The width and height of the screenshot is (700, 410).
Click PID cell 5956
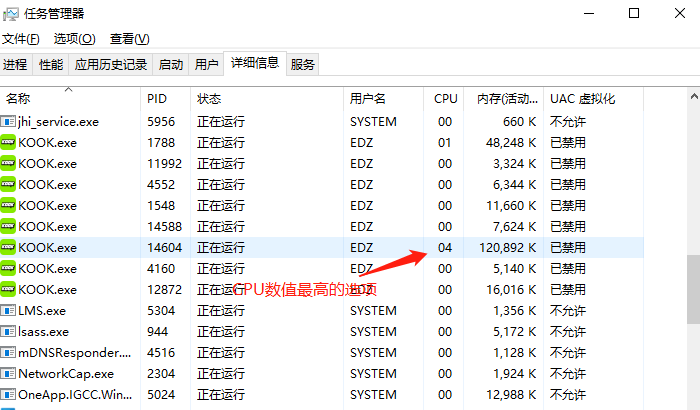pos(161,122)
